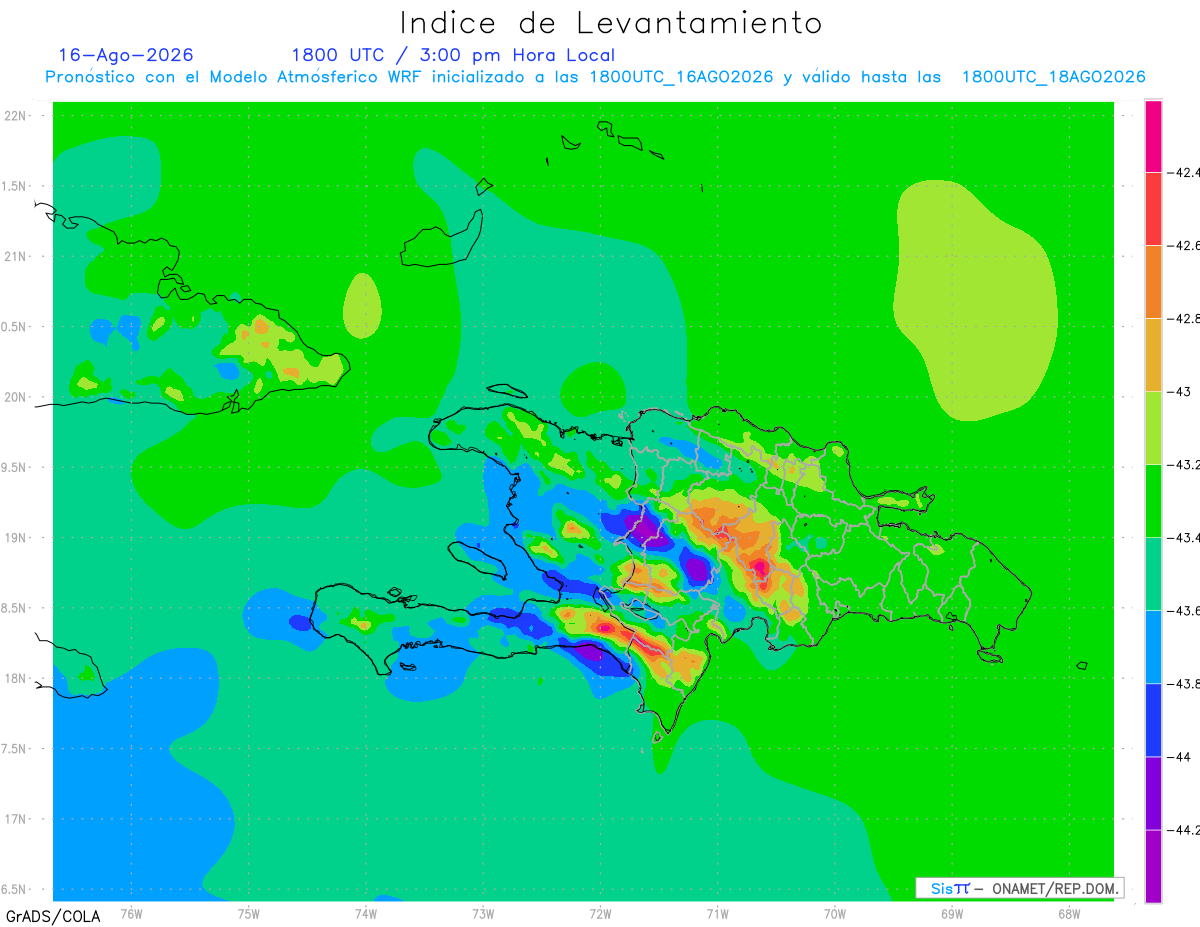Select the violet segment below the -44 label
Image resolution: width=1200 pixels, height=927 pixels.
click(1153, 793)
